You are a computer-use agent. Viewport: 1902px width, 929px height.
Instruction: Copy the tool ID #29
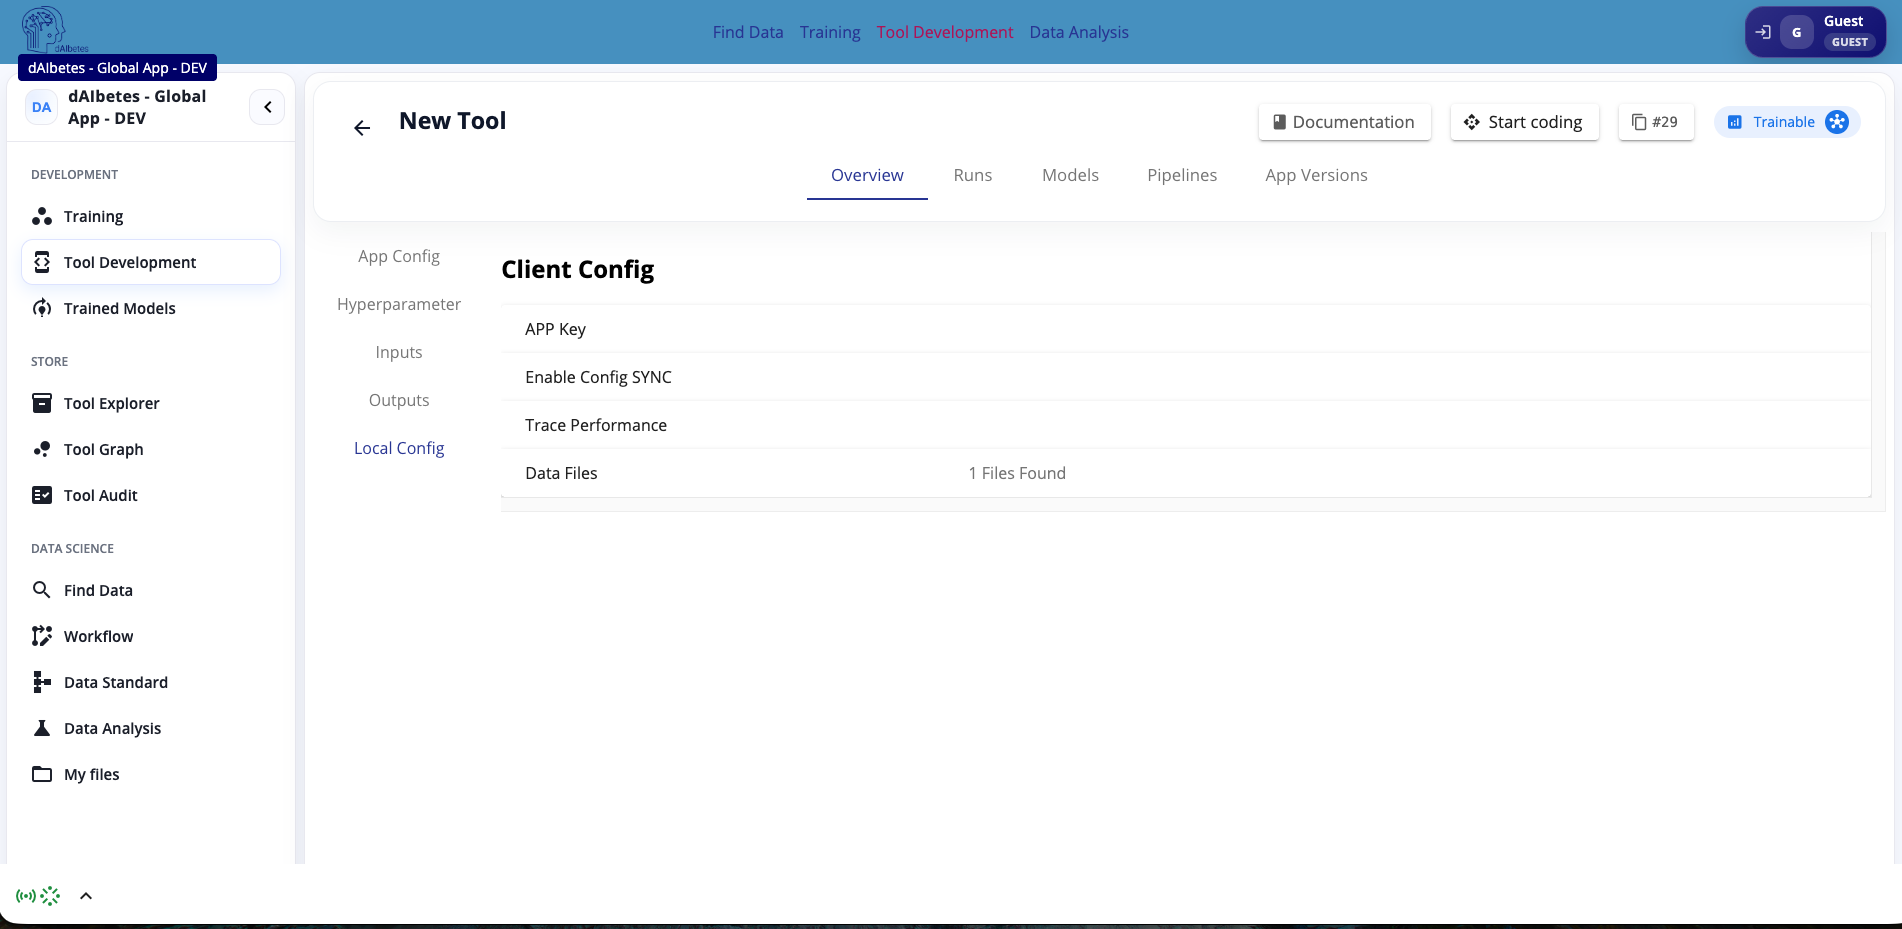pyautogui.click(x=1656, y=122)
